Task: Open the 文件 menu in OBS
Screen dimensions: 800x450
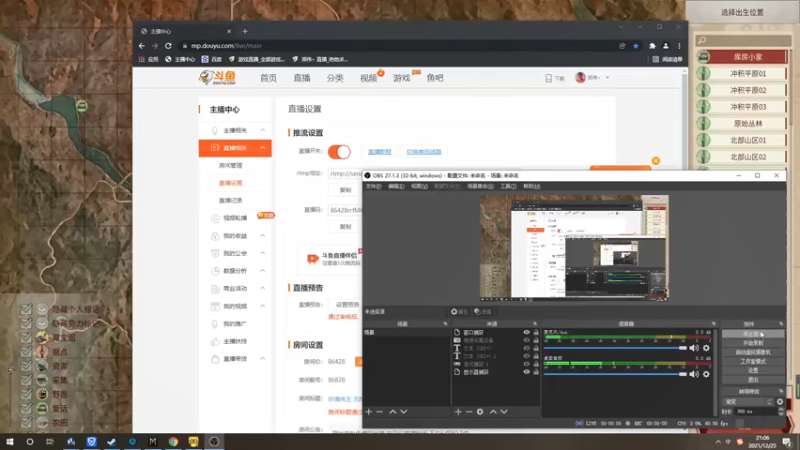Action: pyautogui.click(x=373, y=186)
